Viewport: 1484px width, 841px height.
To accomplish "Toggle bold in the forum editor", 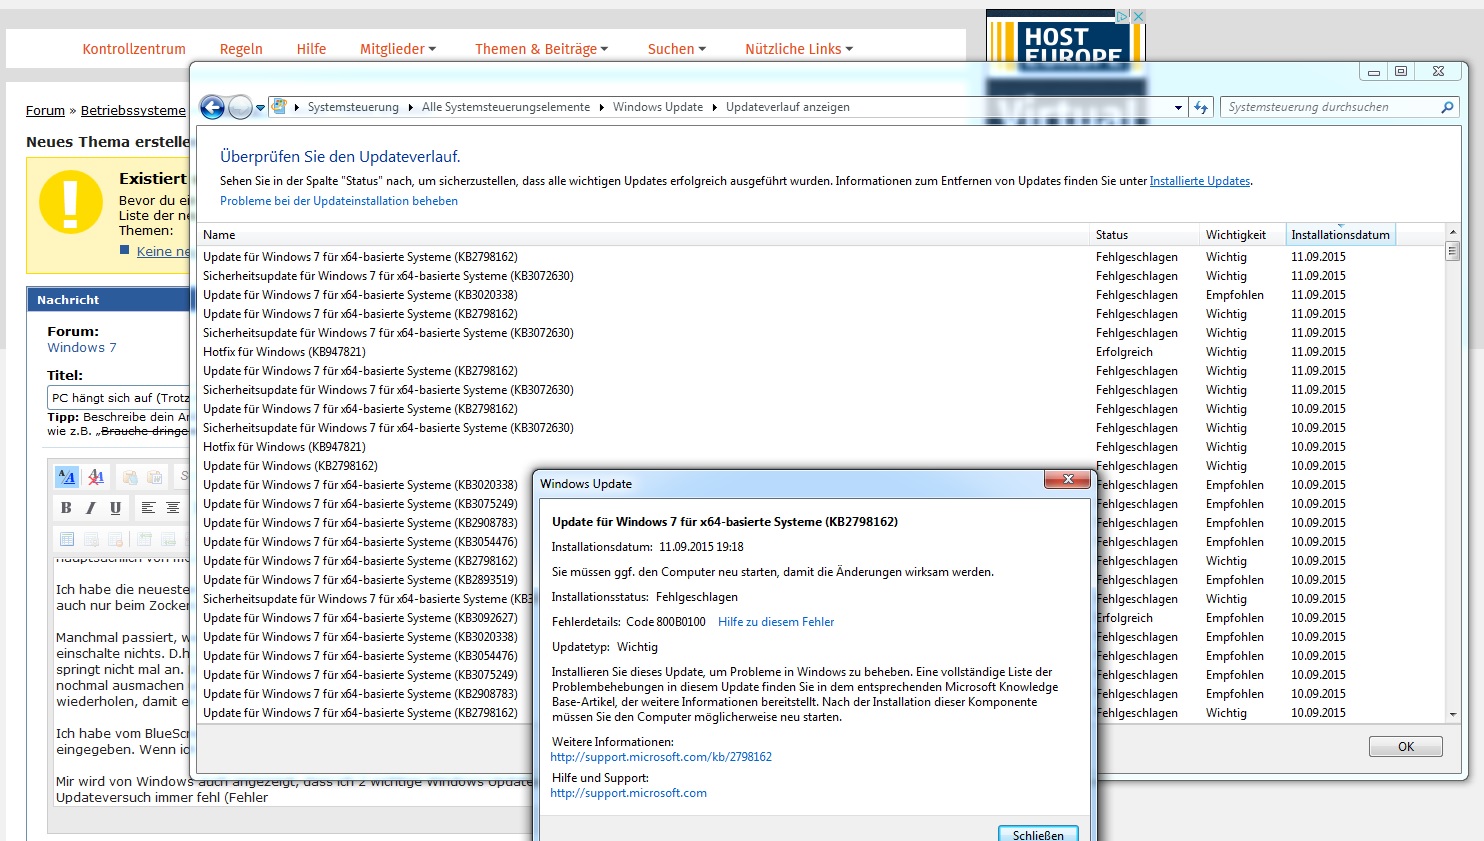I will pos(66,508).
